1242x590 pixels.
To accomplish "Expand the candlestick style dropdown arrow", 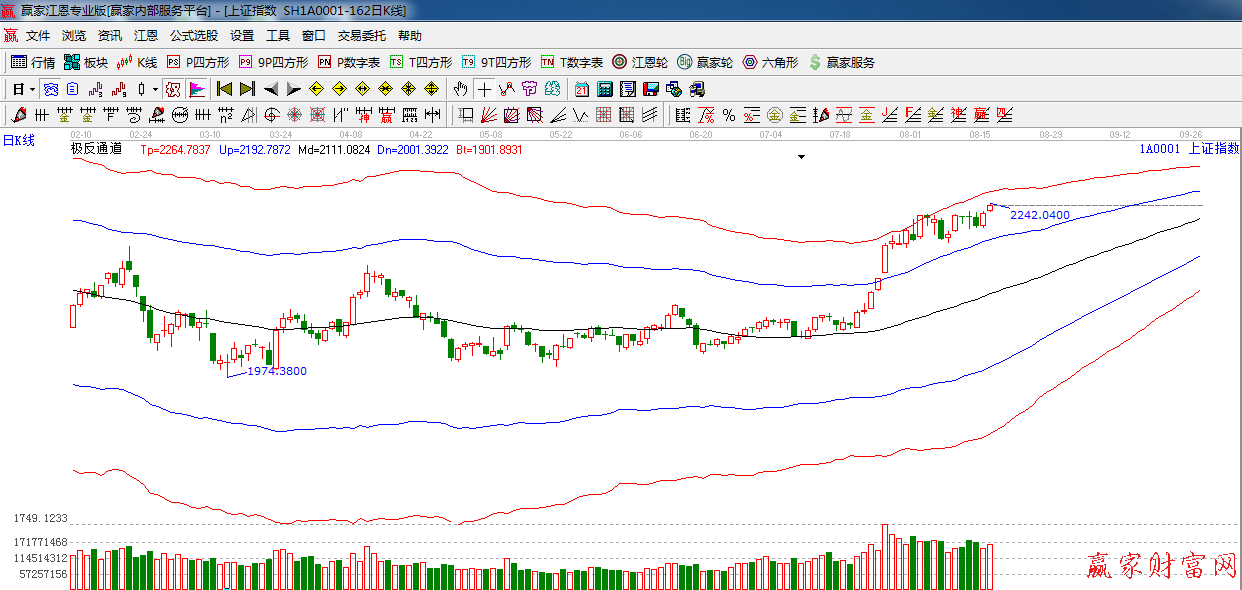I will (155, 89).
